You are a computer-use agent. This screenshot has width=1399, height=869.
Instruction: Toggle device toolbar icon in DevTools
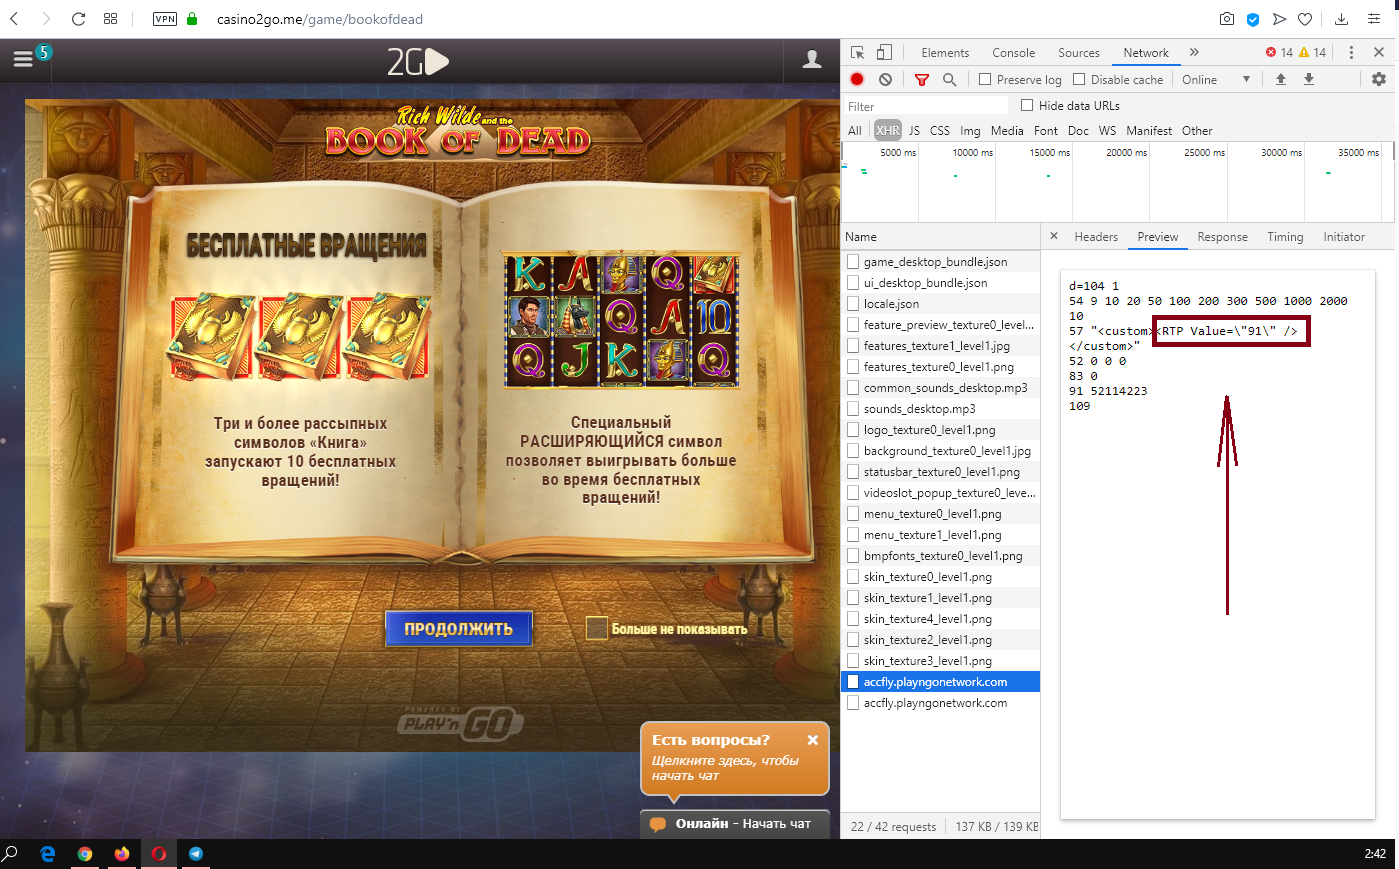(x=884, y=52)
